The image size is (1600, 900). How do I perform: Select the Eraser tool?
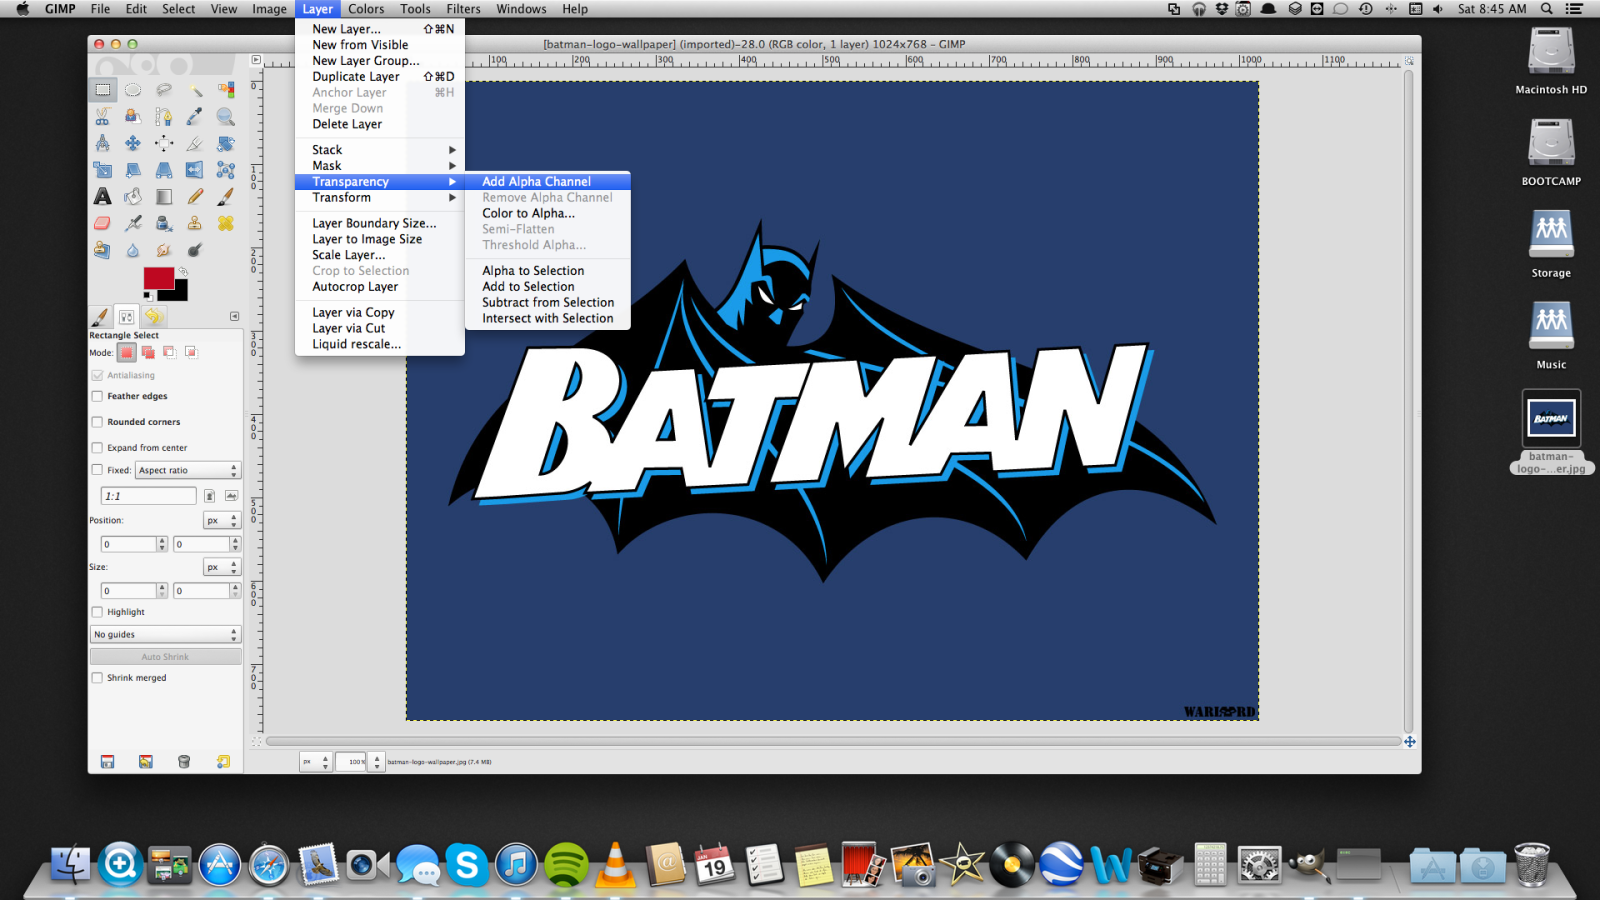pyautogui.click(x=102, y=223)
